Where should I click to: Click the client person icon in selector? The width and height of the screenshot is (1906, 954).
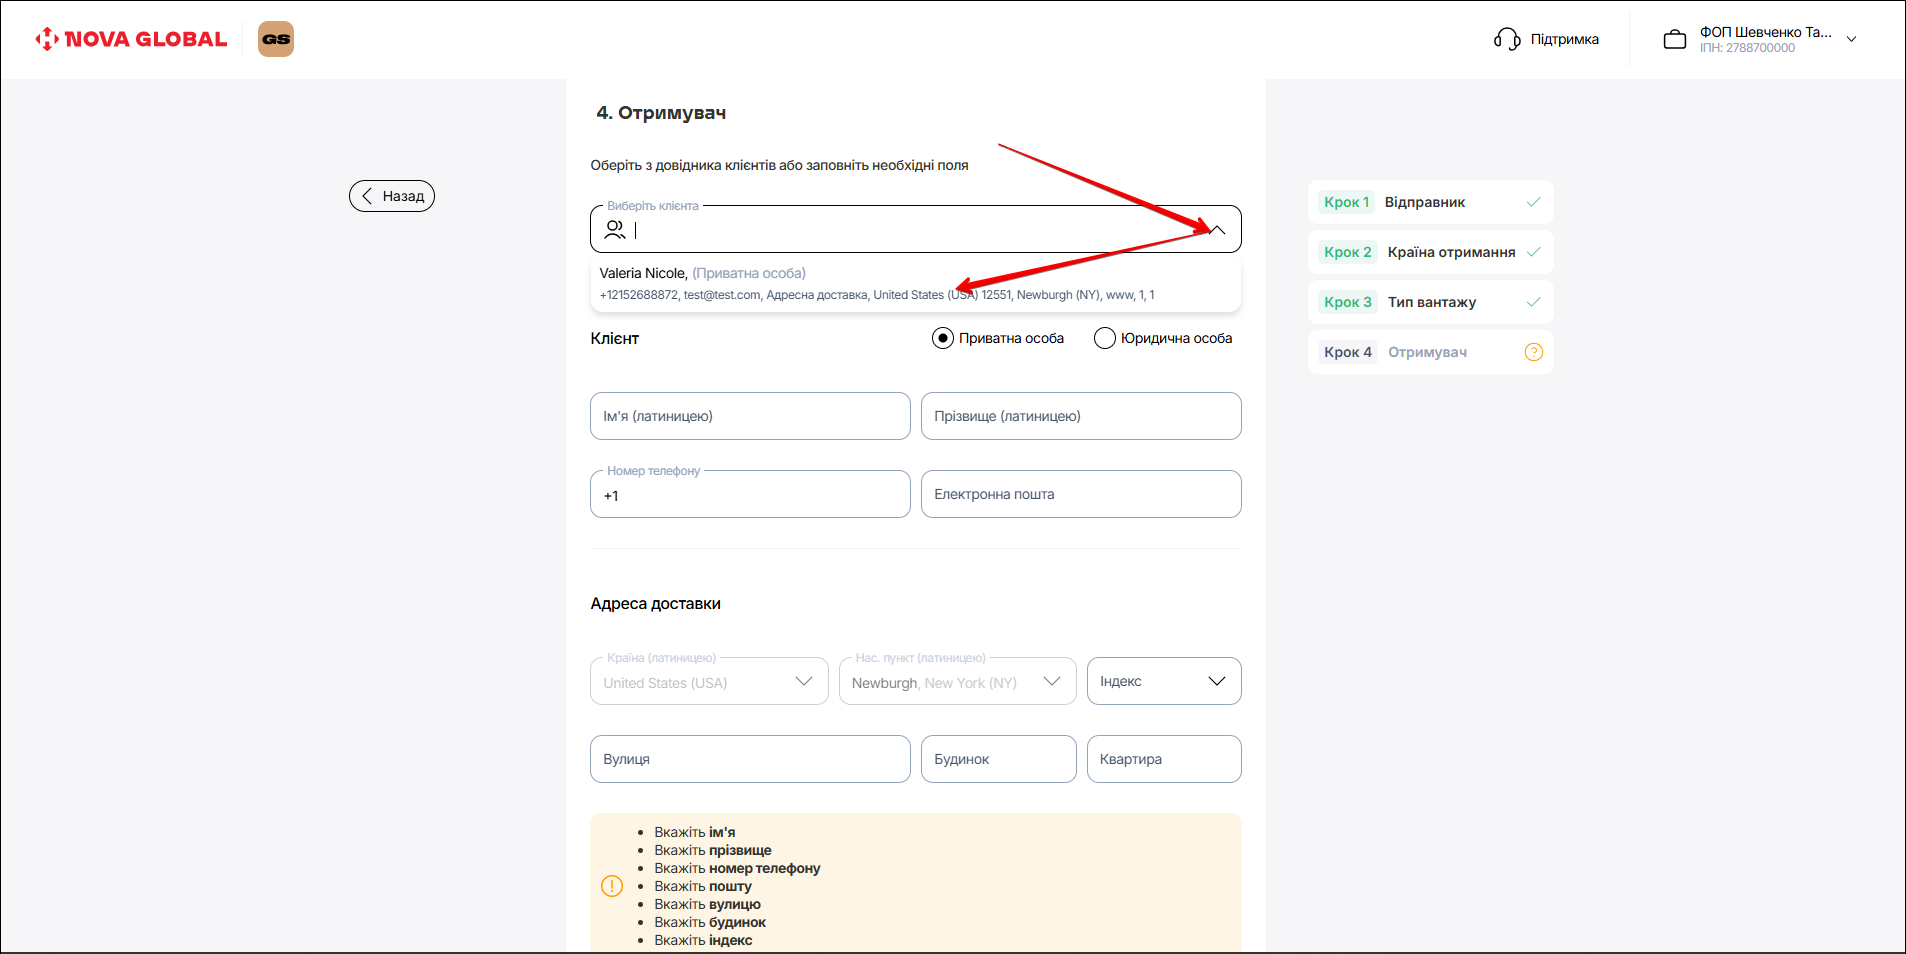[x=615, y=230]
